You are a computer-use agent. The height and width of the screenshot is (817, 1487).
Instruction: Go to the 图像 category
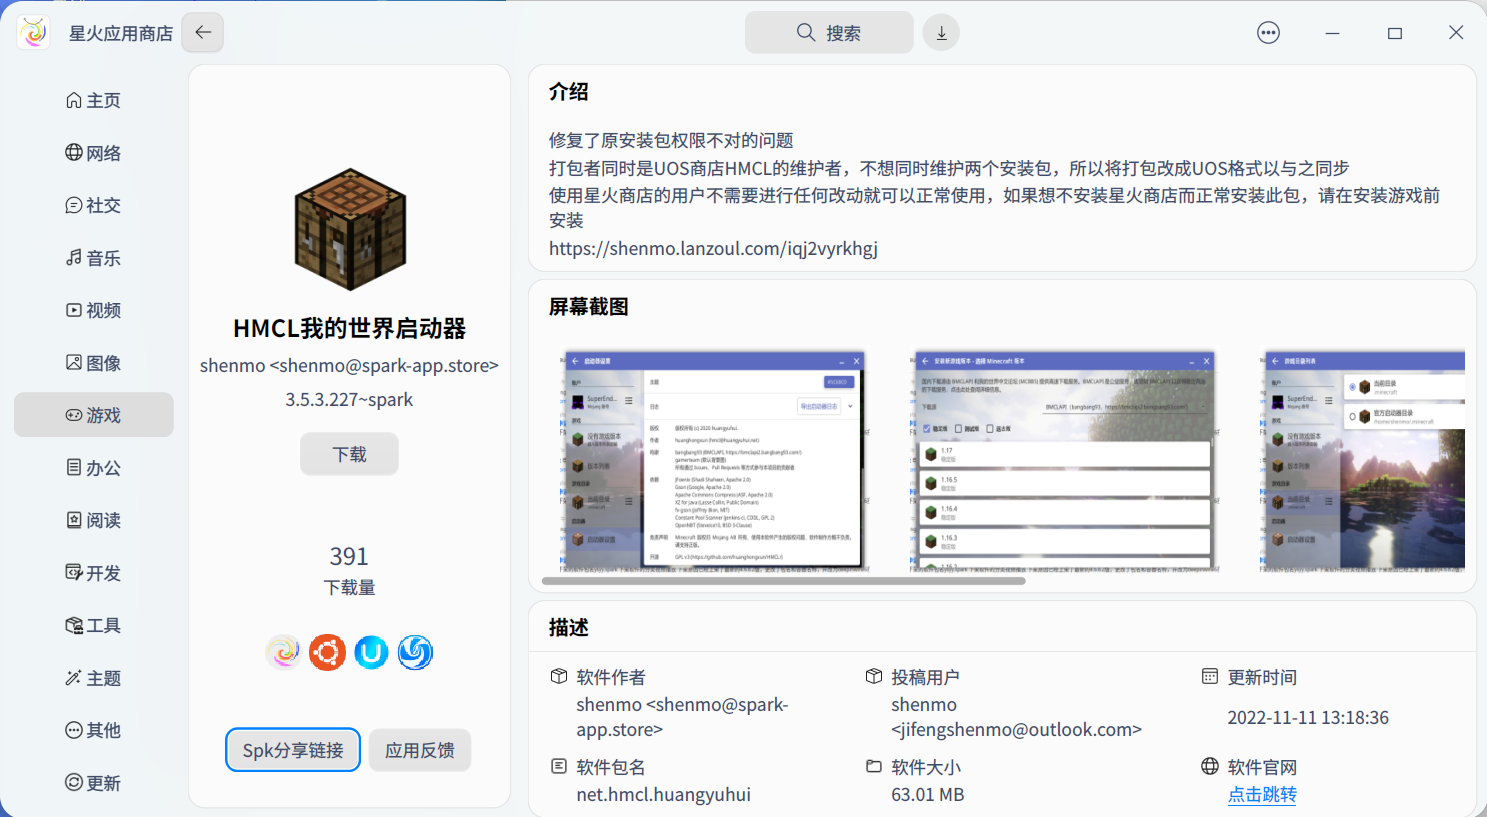[x=94, y=363]
